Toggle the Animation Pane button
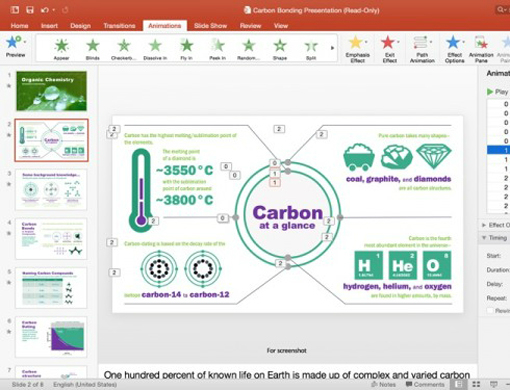The image size is (510, 390). [x=481, y=49]
